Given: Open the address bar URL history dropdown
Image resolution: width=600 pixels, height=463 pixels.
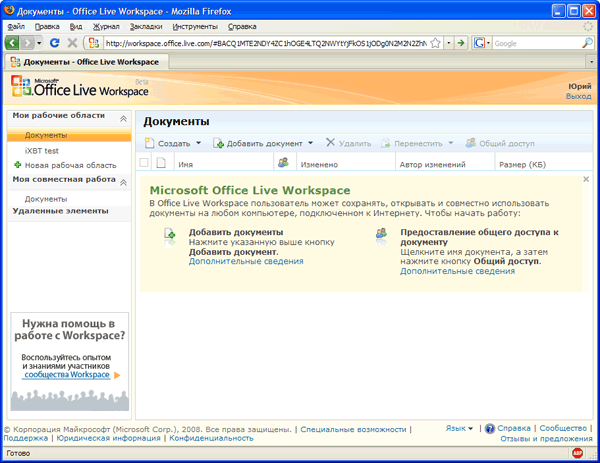Looking at the screenshot, I should click(449, 43).
